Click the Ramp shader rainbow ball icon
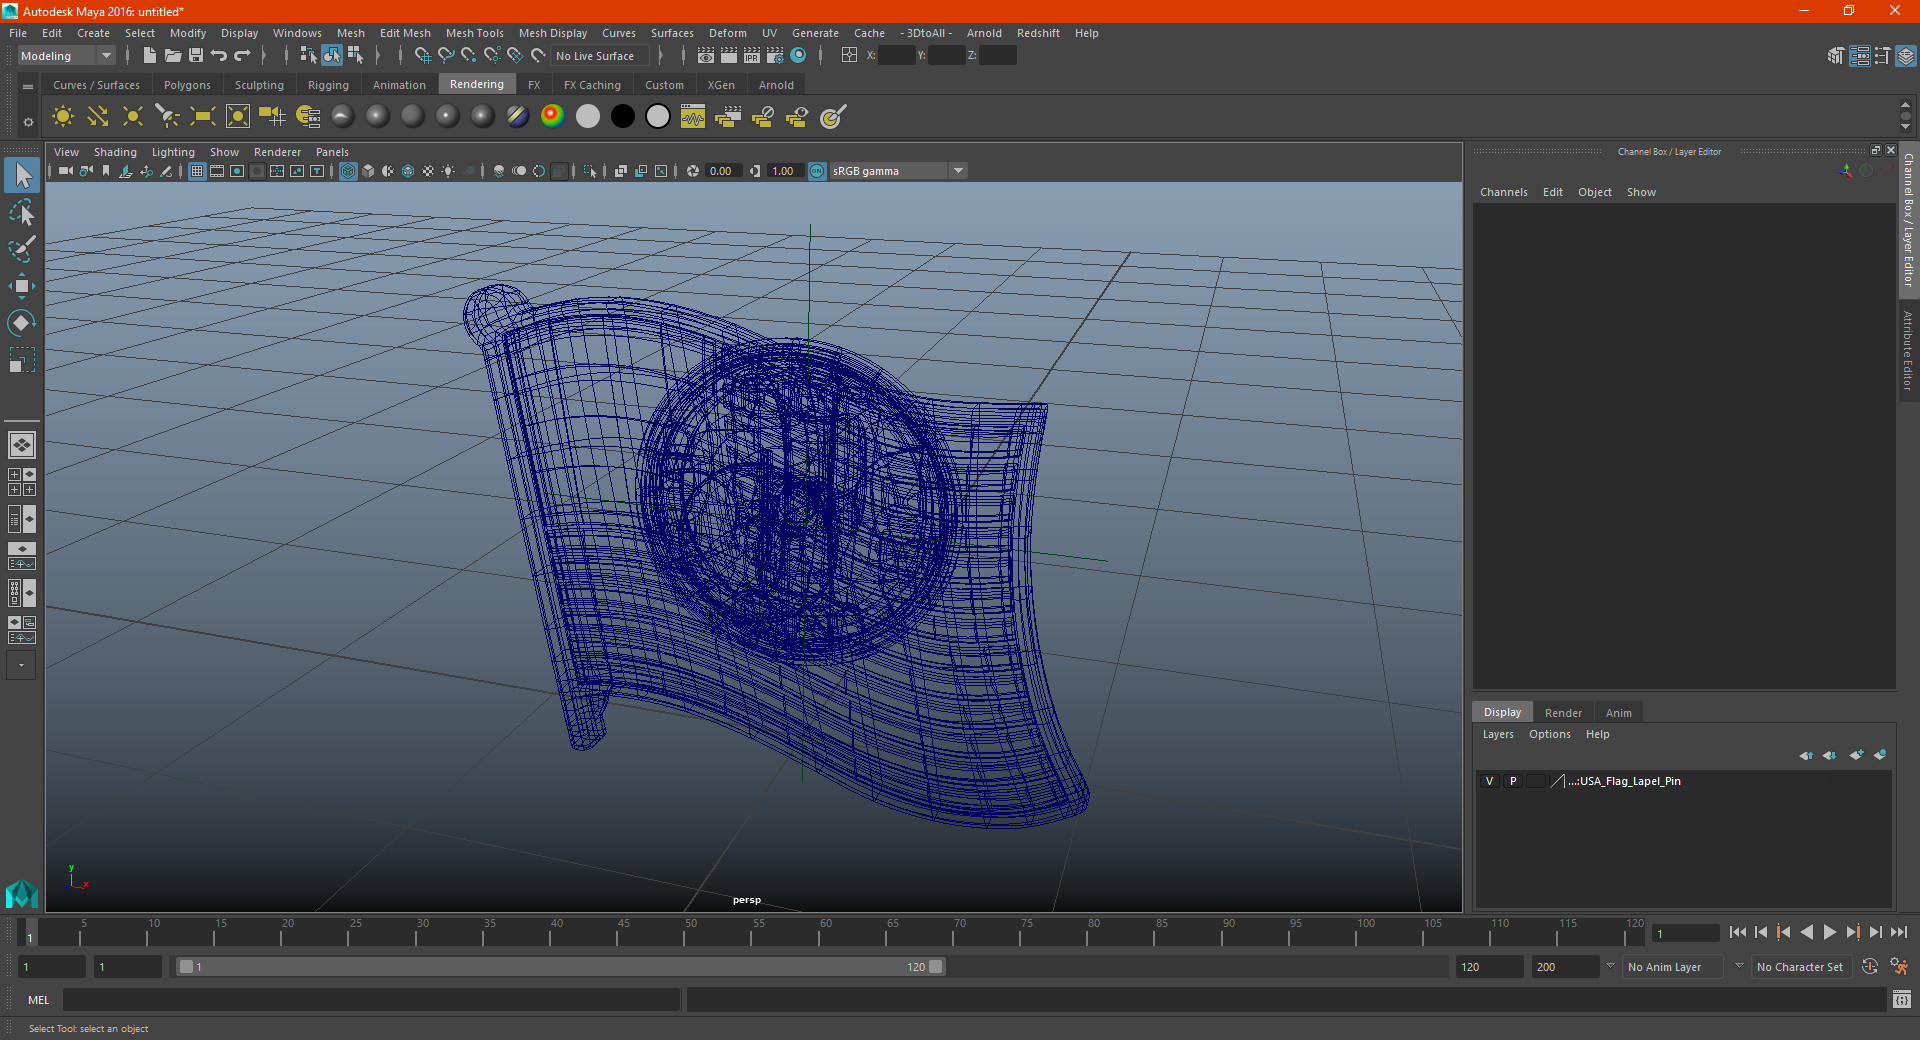Screen dimensions: 1920x1040 (x=552, y=117)
